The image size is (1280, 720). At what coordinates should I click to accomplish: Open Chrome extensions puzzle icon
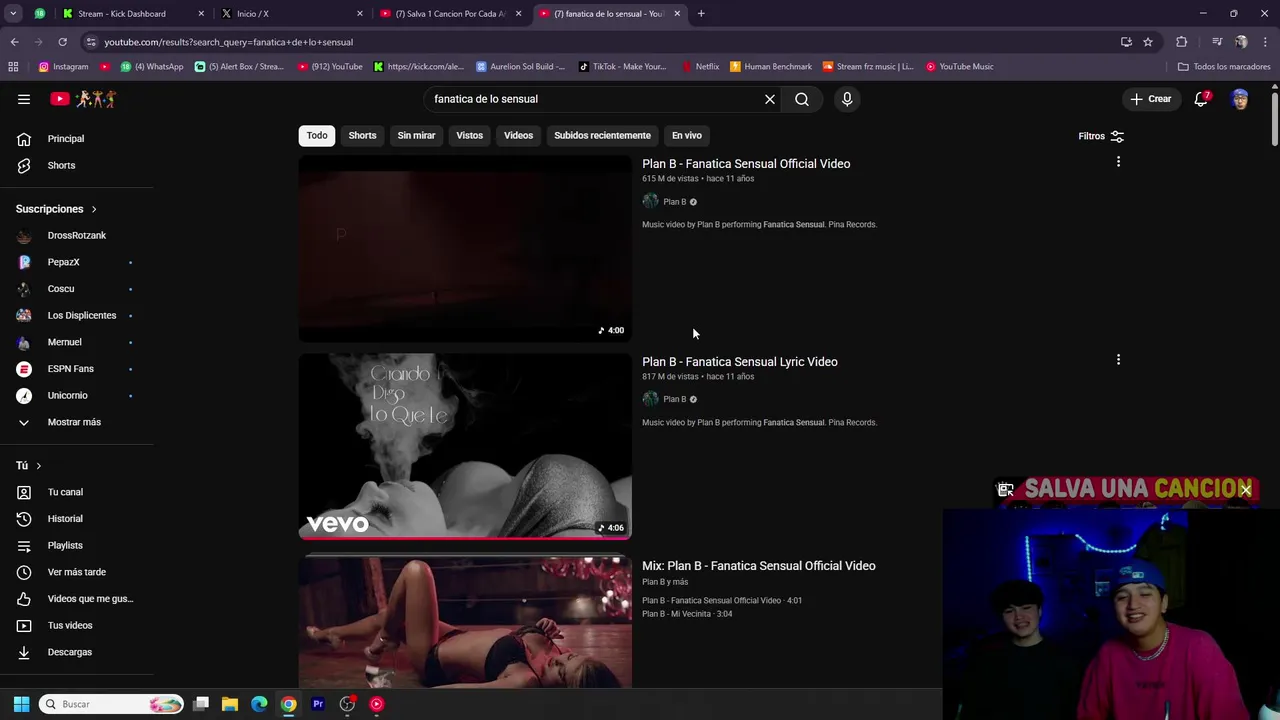[1182, 42]
